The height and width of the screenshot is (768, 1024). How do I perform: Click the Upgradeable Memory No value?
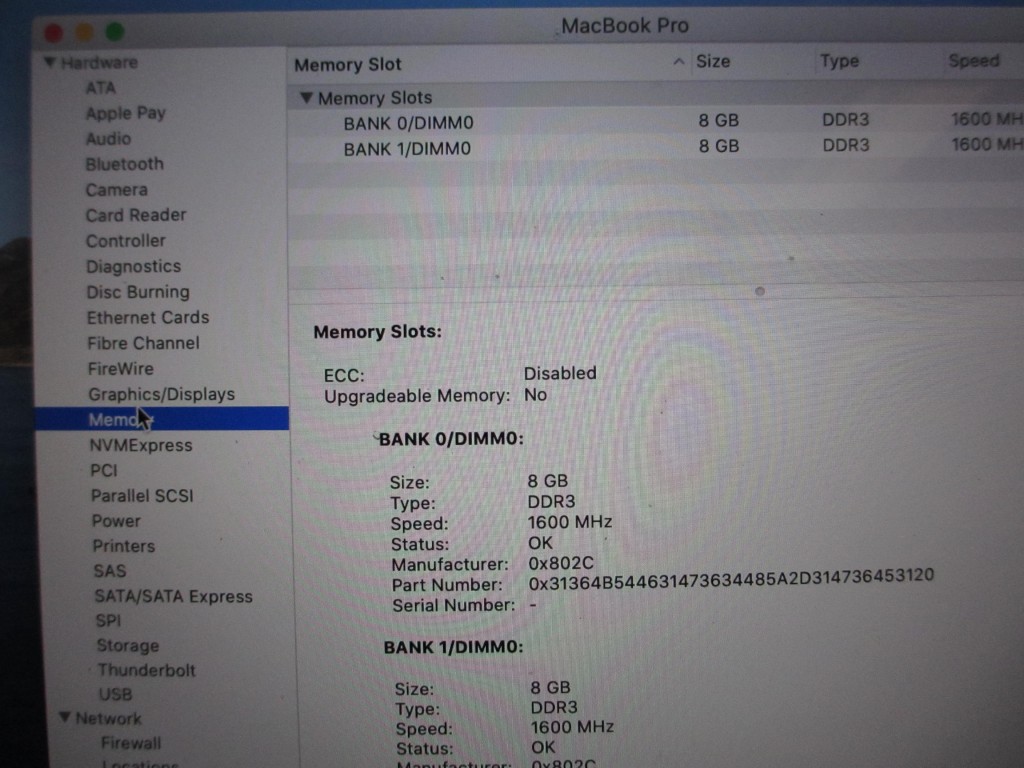tap(536, 395)
